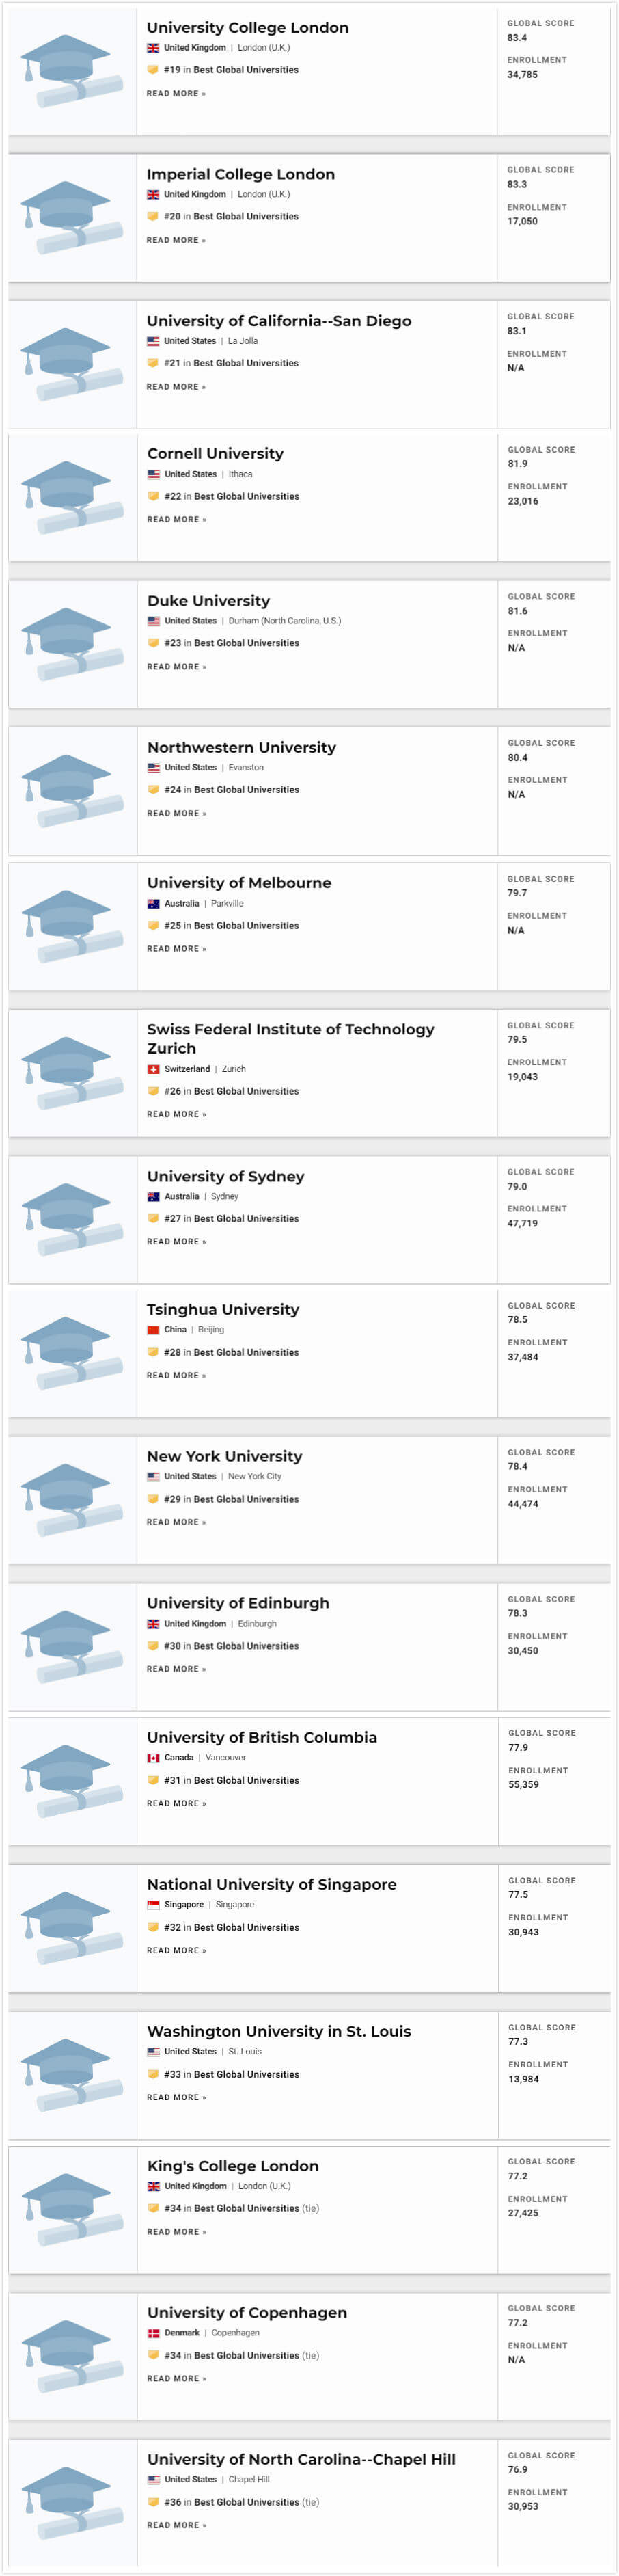Click United Kingdom flag icon under Imperial College London
The image size is (619, 2576).
coord(153,194)
